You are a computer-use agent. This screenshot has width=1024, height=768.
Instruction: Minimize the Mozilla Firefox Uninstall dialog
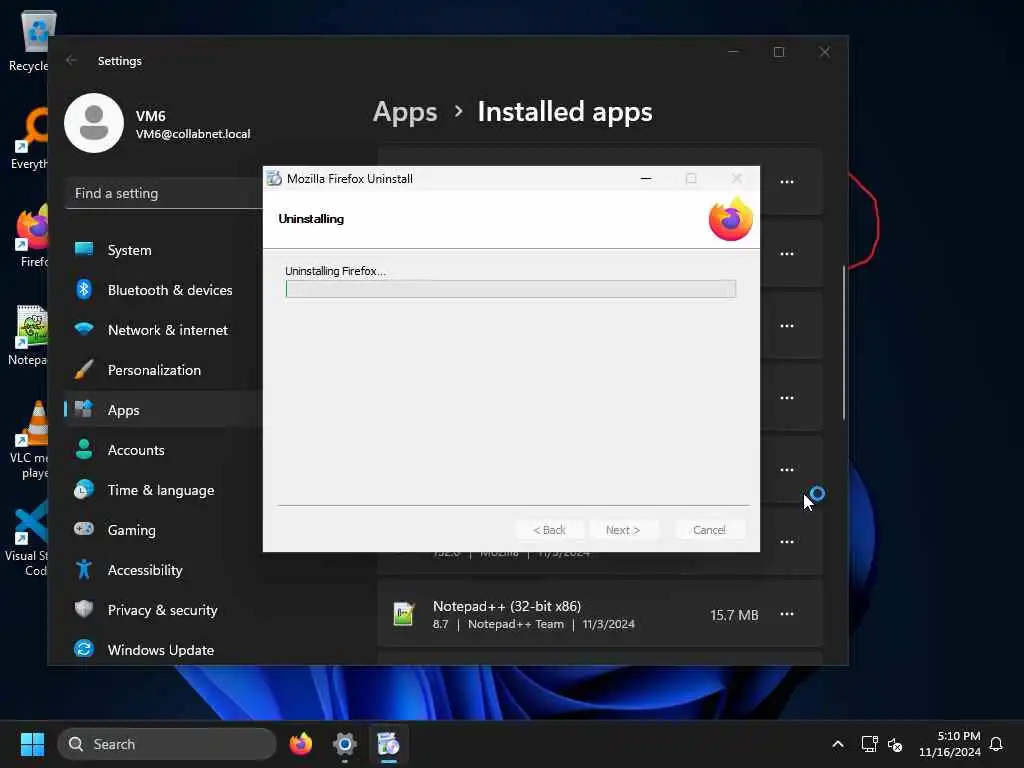pos(646,178)
